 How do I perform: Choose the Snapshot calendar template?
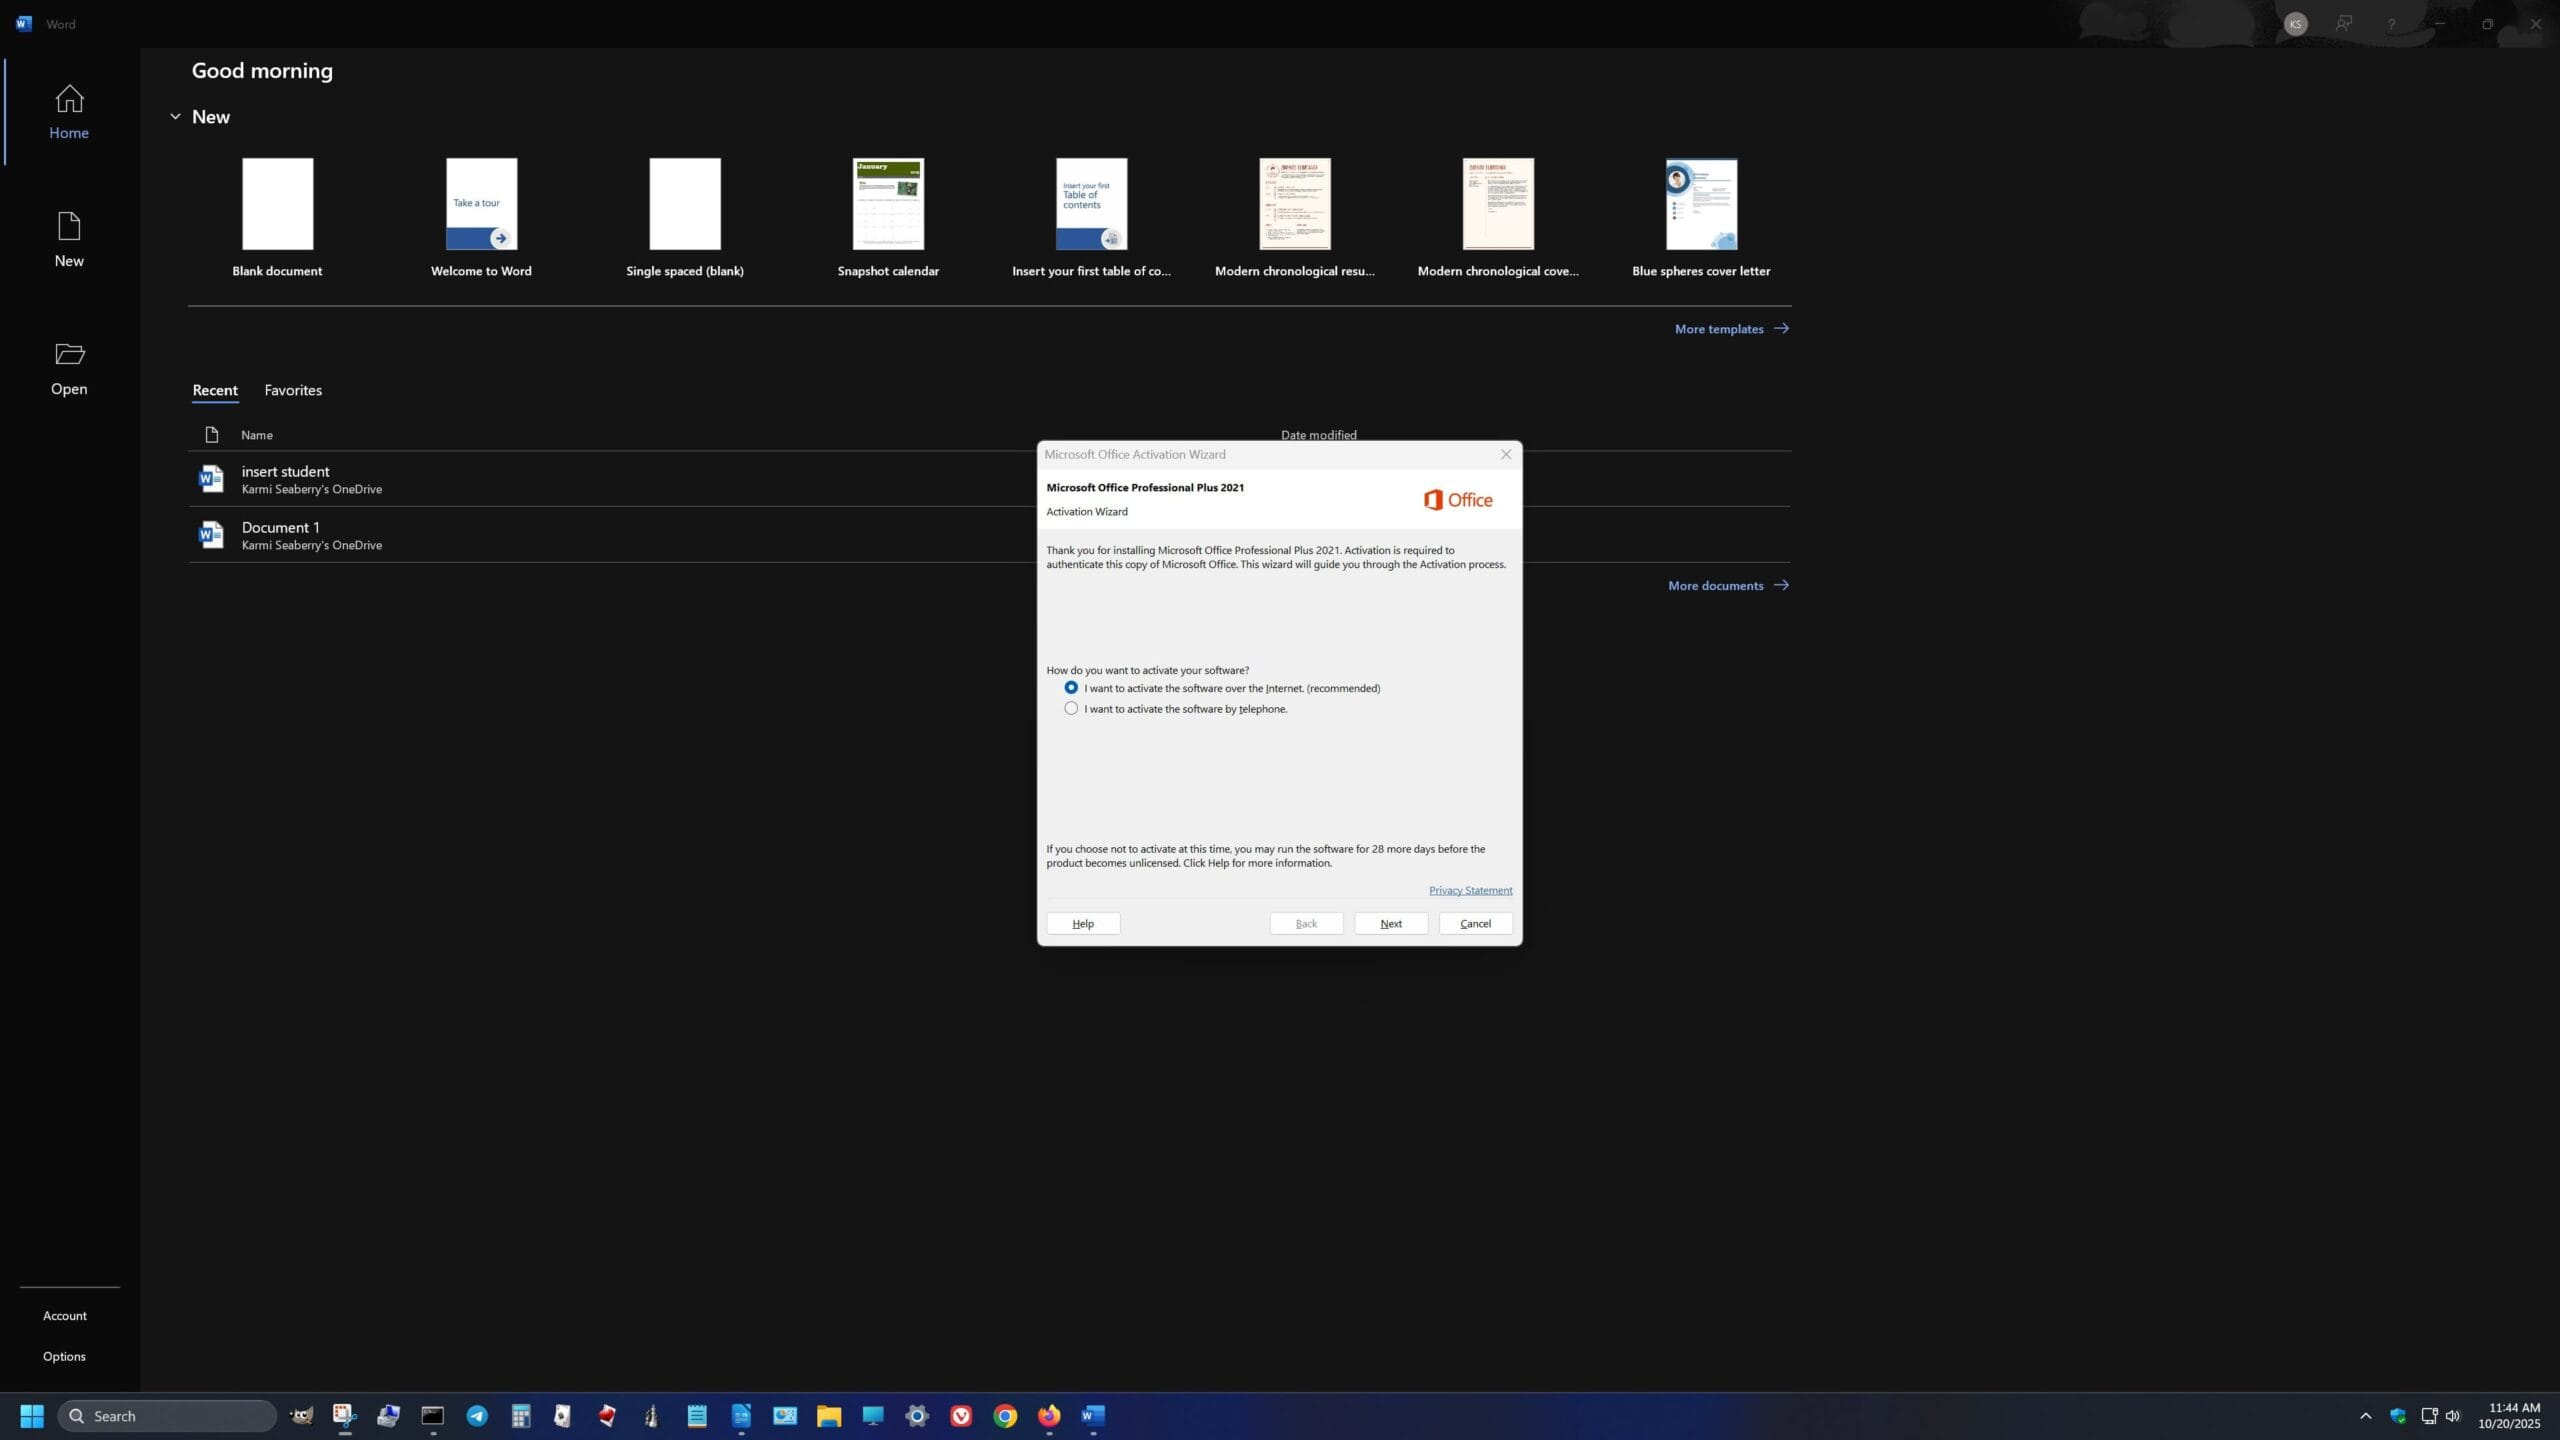[x=888, y=205]
